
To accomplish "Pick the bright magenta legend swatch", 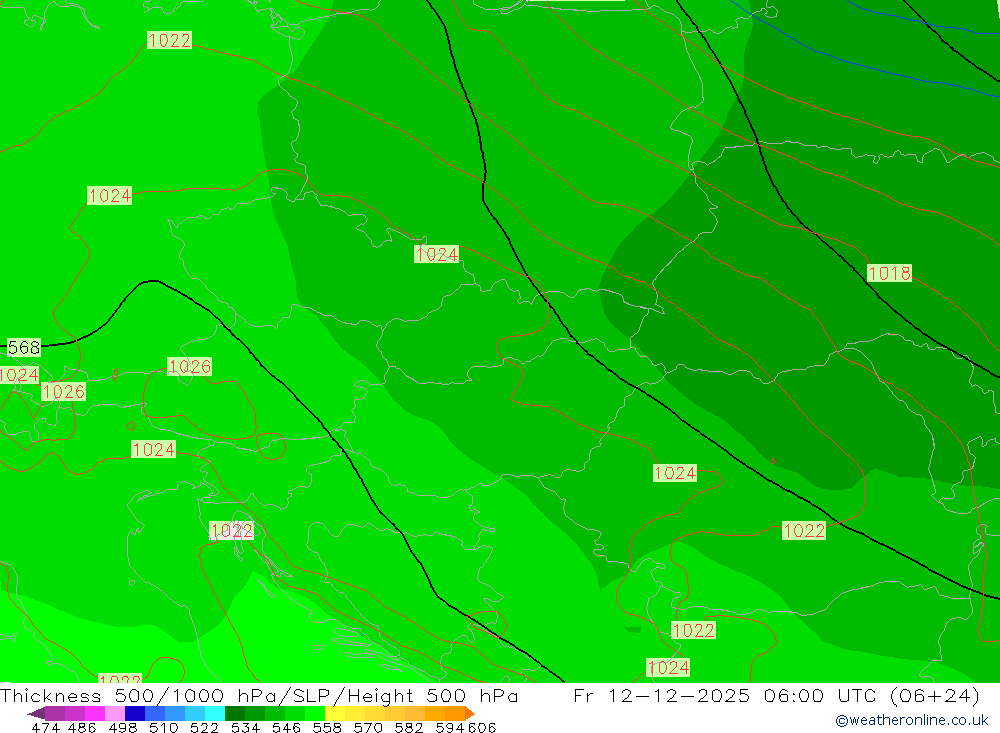I will coord(94,713).
